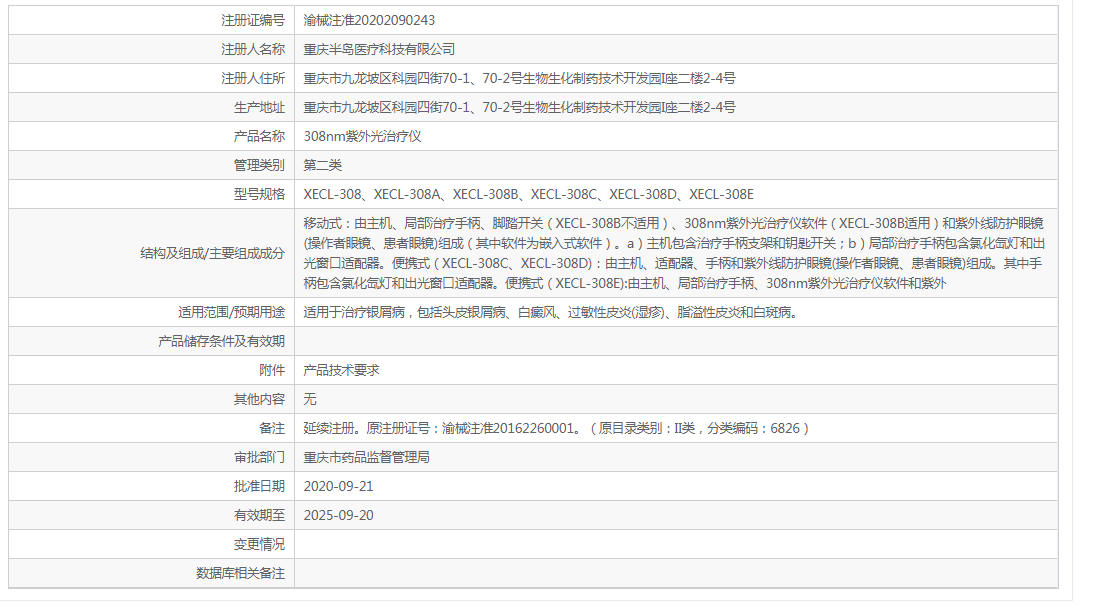Click the 注册人名称 label
This screenshot has width=1107, height=609.
click(253, 49)
